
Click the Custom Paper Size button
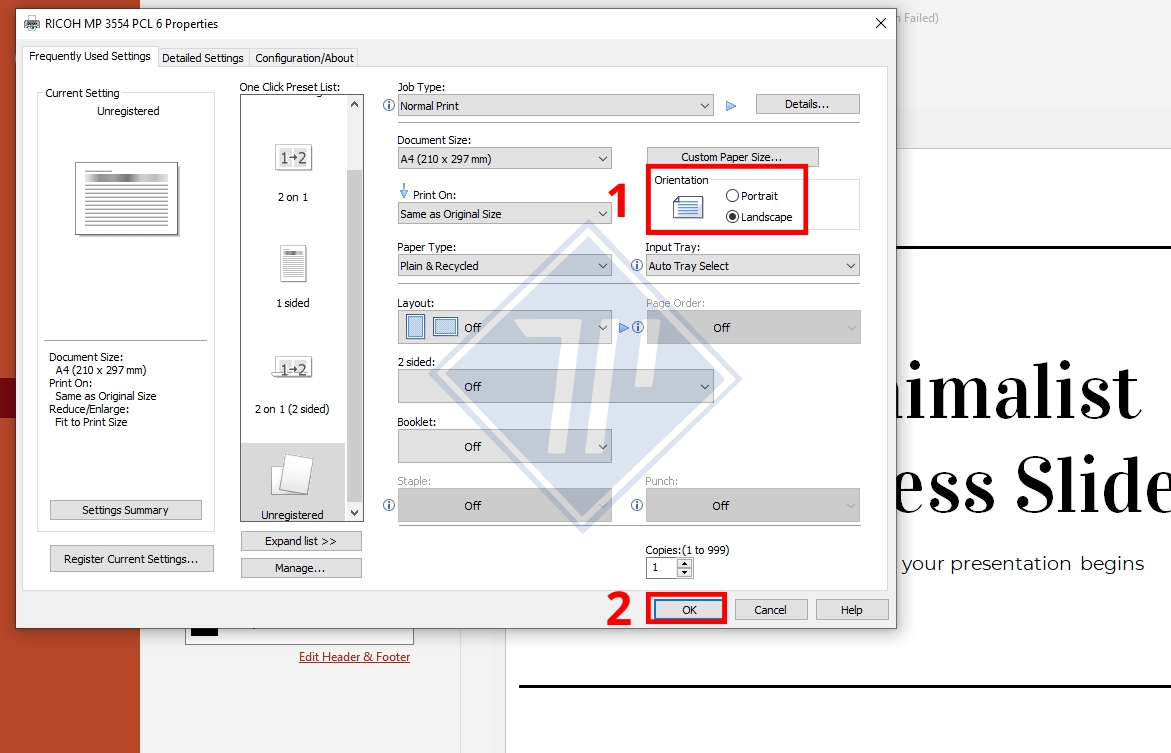pyautogui.click(x=732, y=156)
